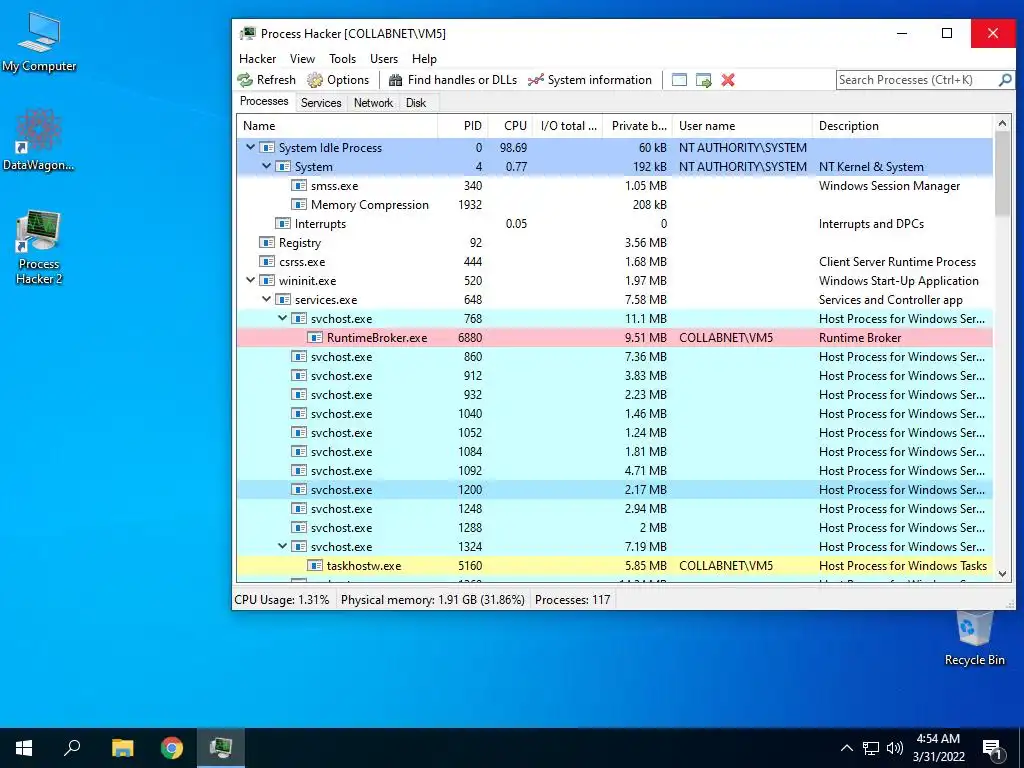Switch to the Network tab

tap(373, 103)
